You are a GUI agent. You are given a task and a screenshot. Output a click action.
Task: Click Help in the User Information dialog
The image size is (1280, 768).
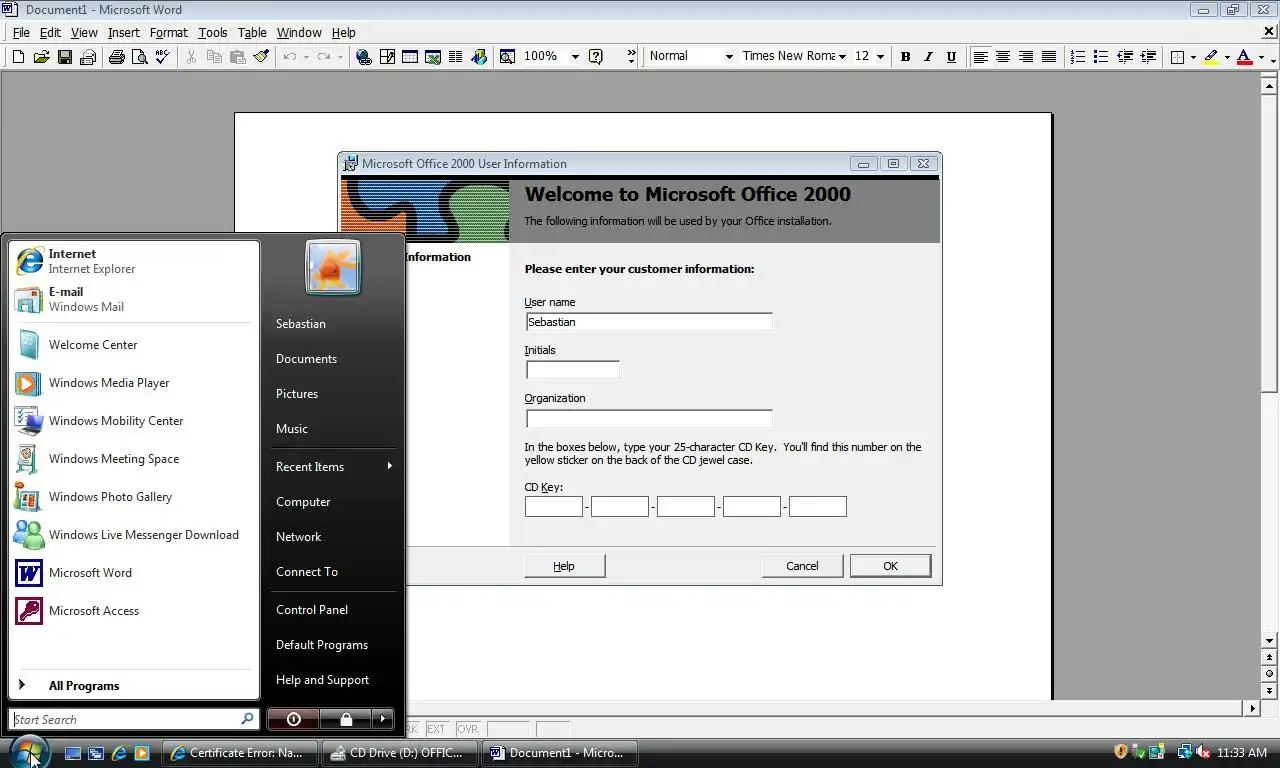coord(564,566)
